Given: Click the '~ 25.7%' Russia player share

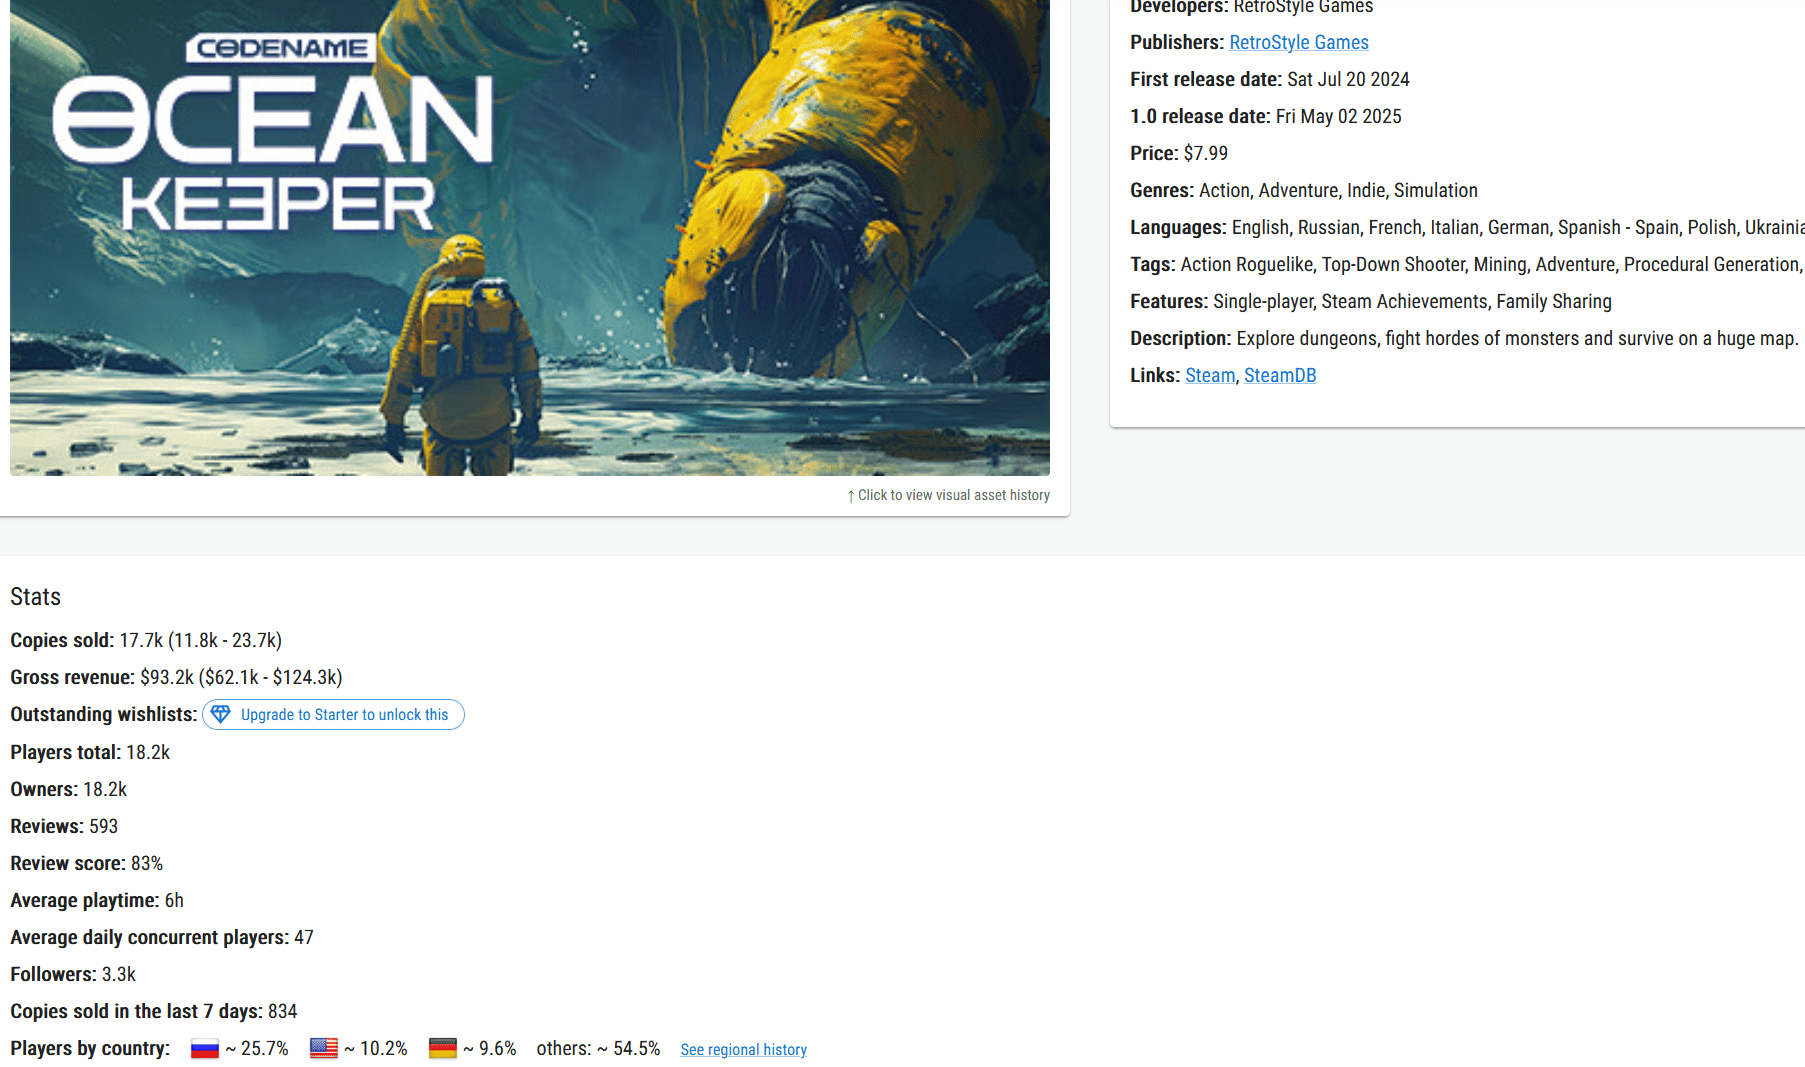Looking at the screenshot, I should pyautogui.click(x=257, y=1048).
